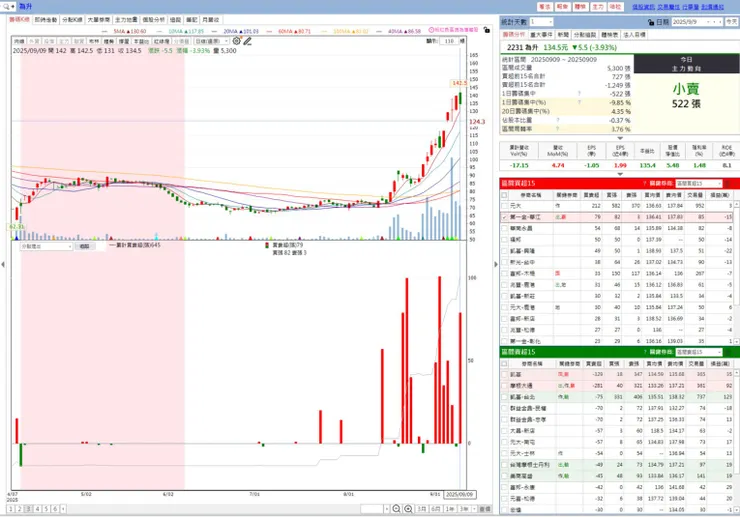Zoom in chart with plus magnifier

click(408, 509)
